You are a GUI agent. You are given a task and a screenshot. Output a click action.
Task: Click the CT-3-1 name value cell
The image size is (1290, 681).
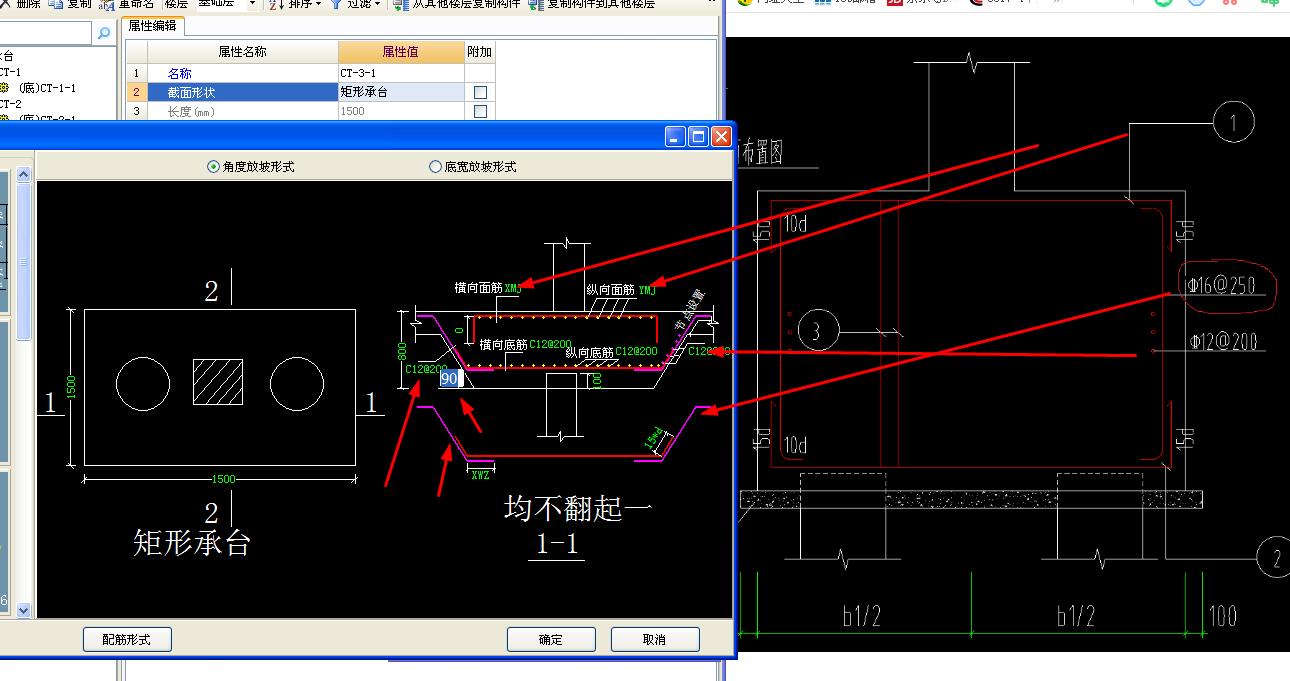[401, 73]
